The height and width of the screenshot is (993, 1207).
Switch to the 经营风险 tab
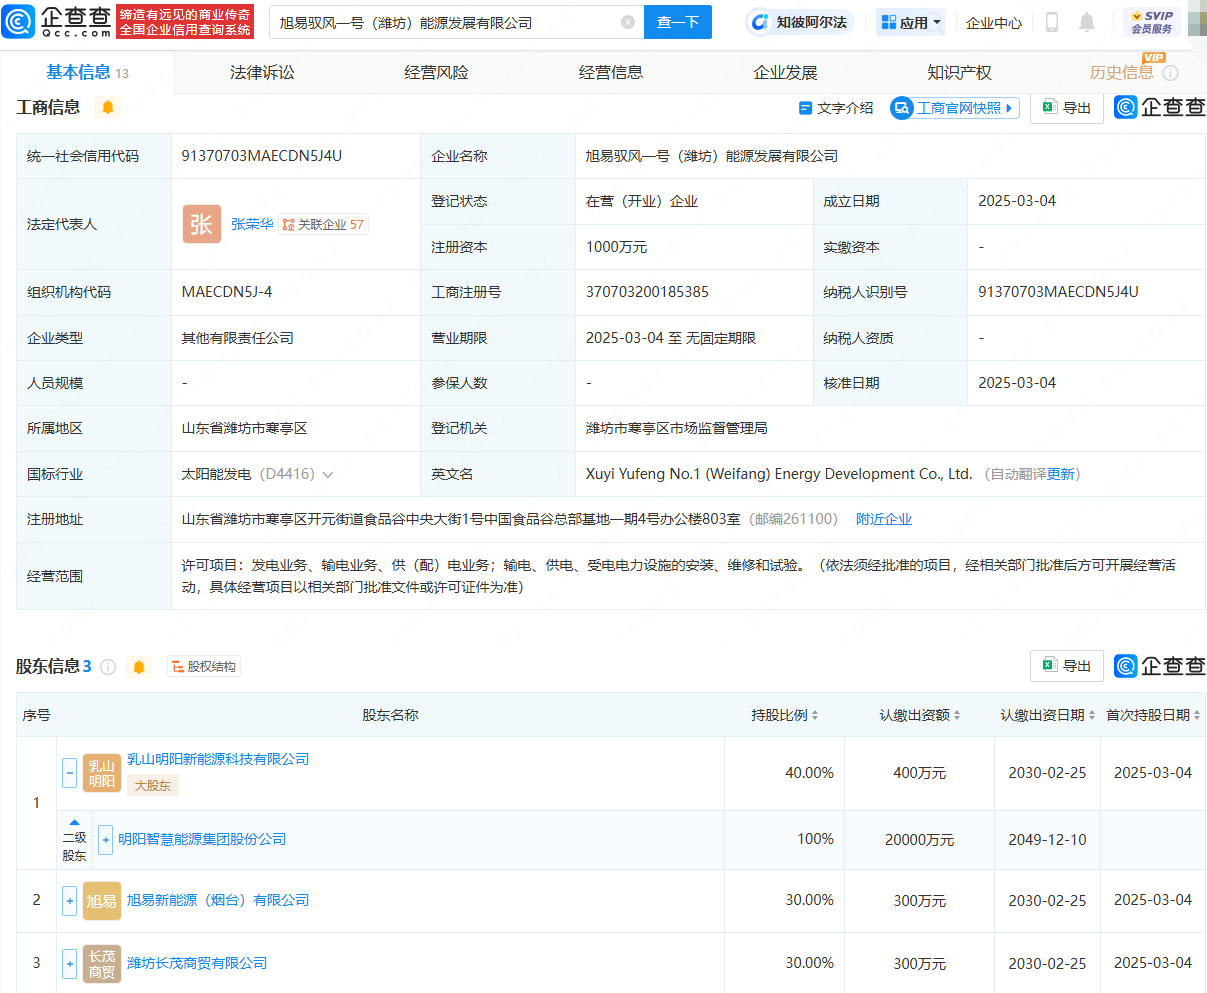pos(436,73)
